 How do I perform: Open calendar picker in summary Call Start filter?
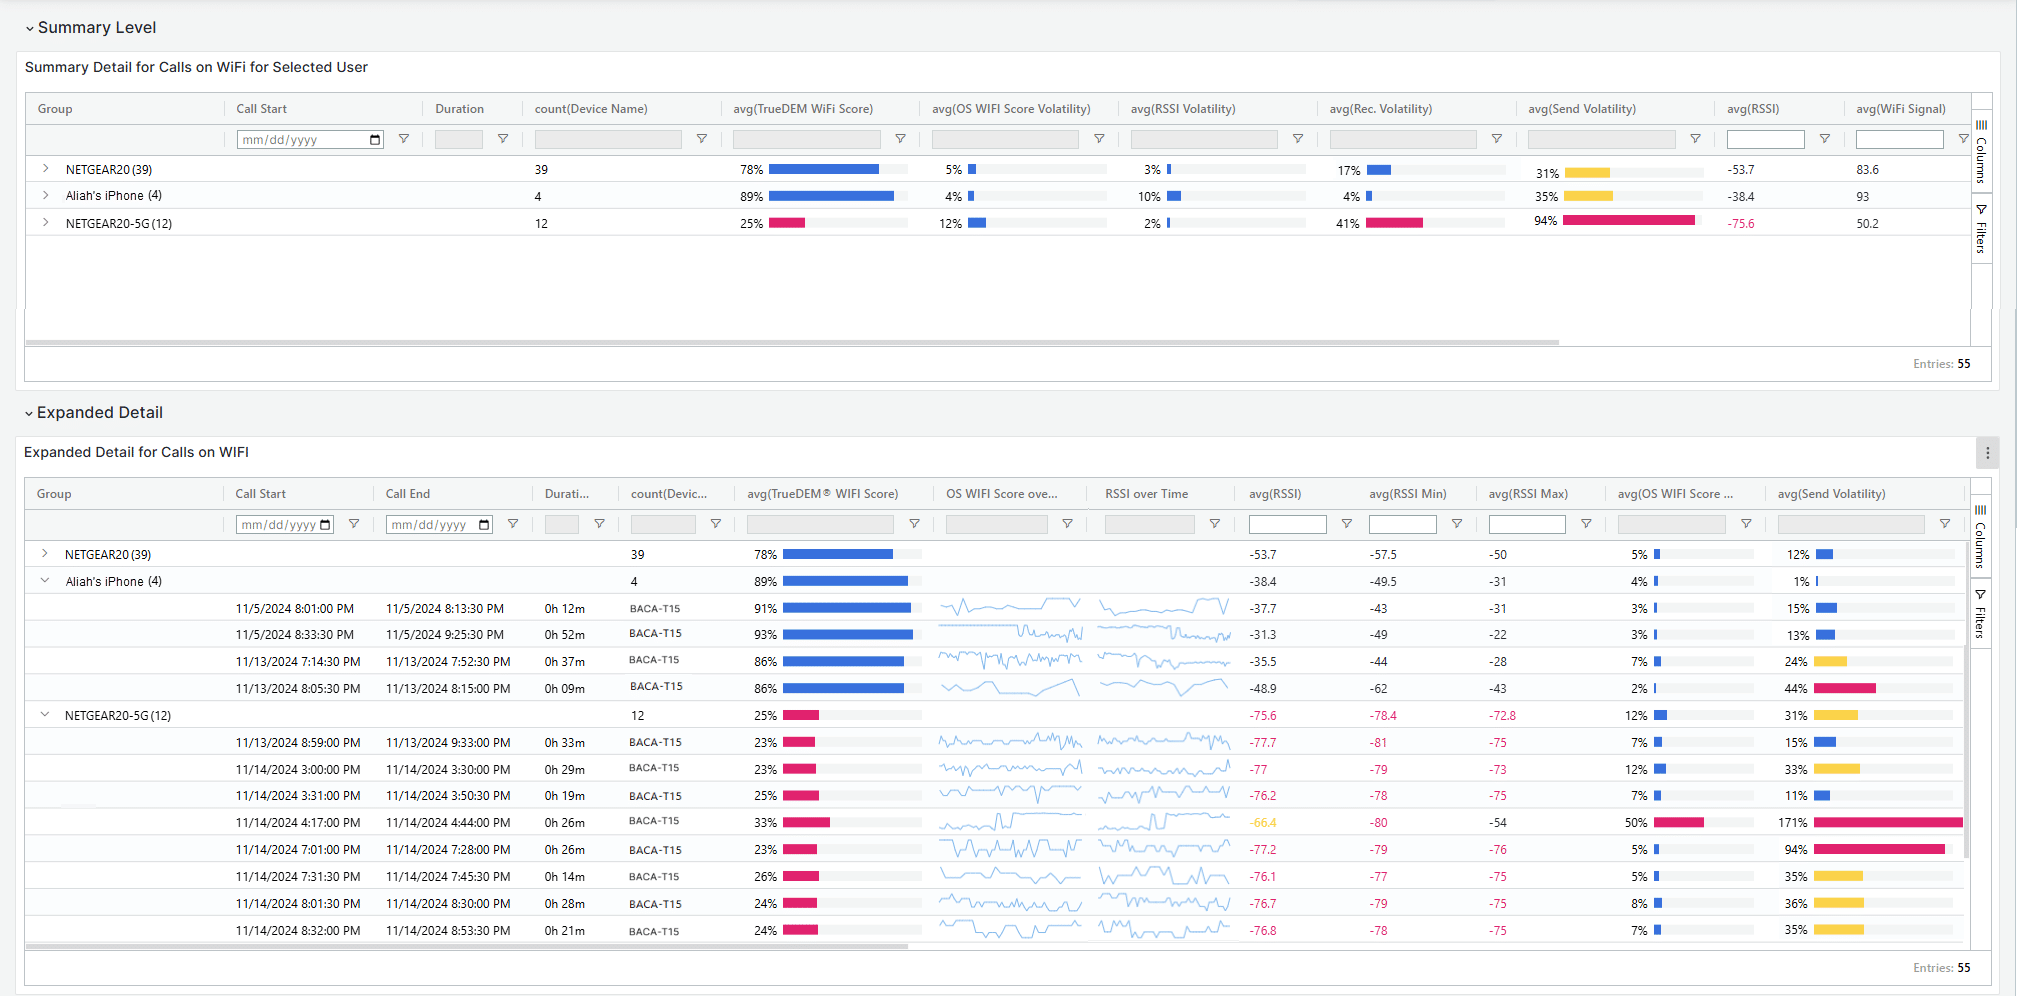(375, 140)
